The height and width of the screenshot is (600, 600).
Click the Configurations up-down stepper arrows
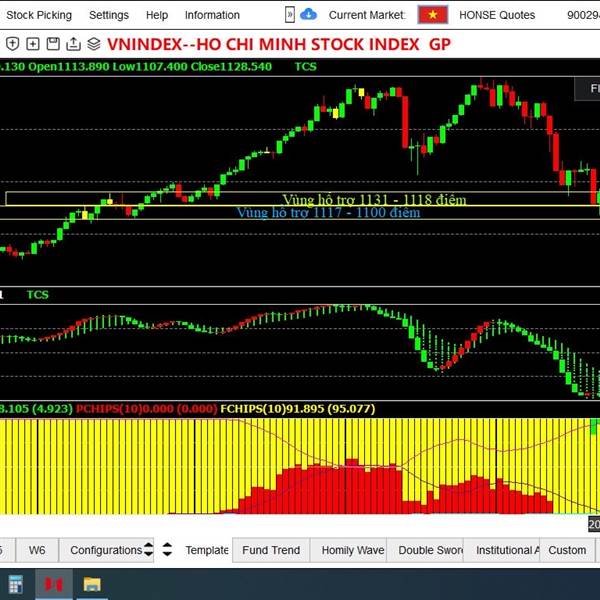pos(148,550)
